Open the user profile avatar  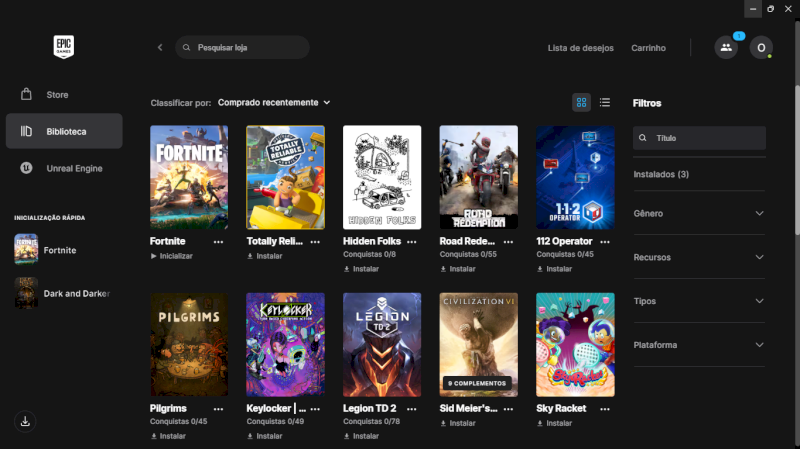[x=761, y=47]
